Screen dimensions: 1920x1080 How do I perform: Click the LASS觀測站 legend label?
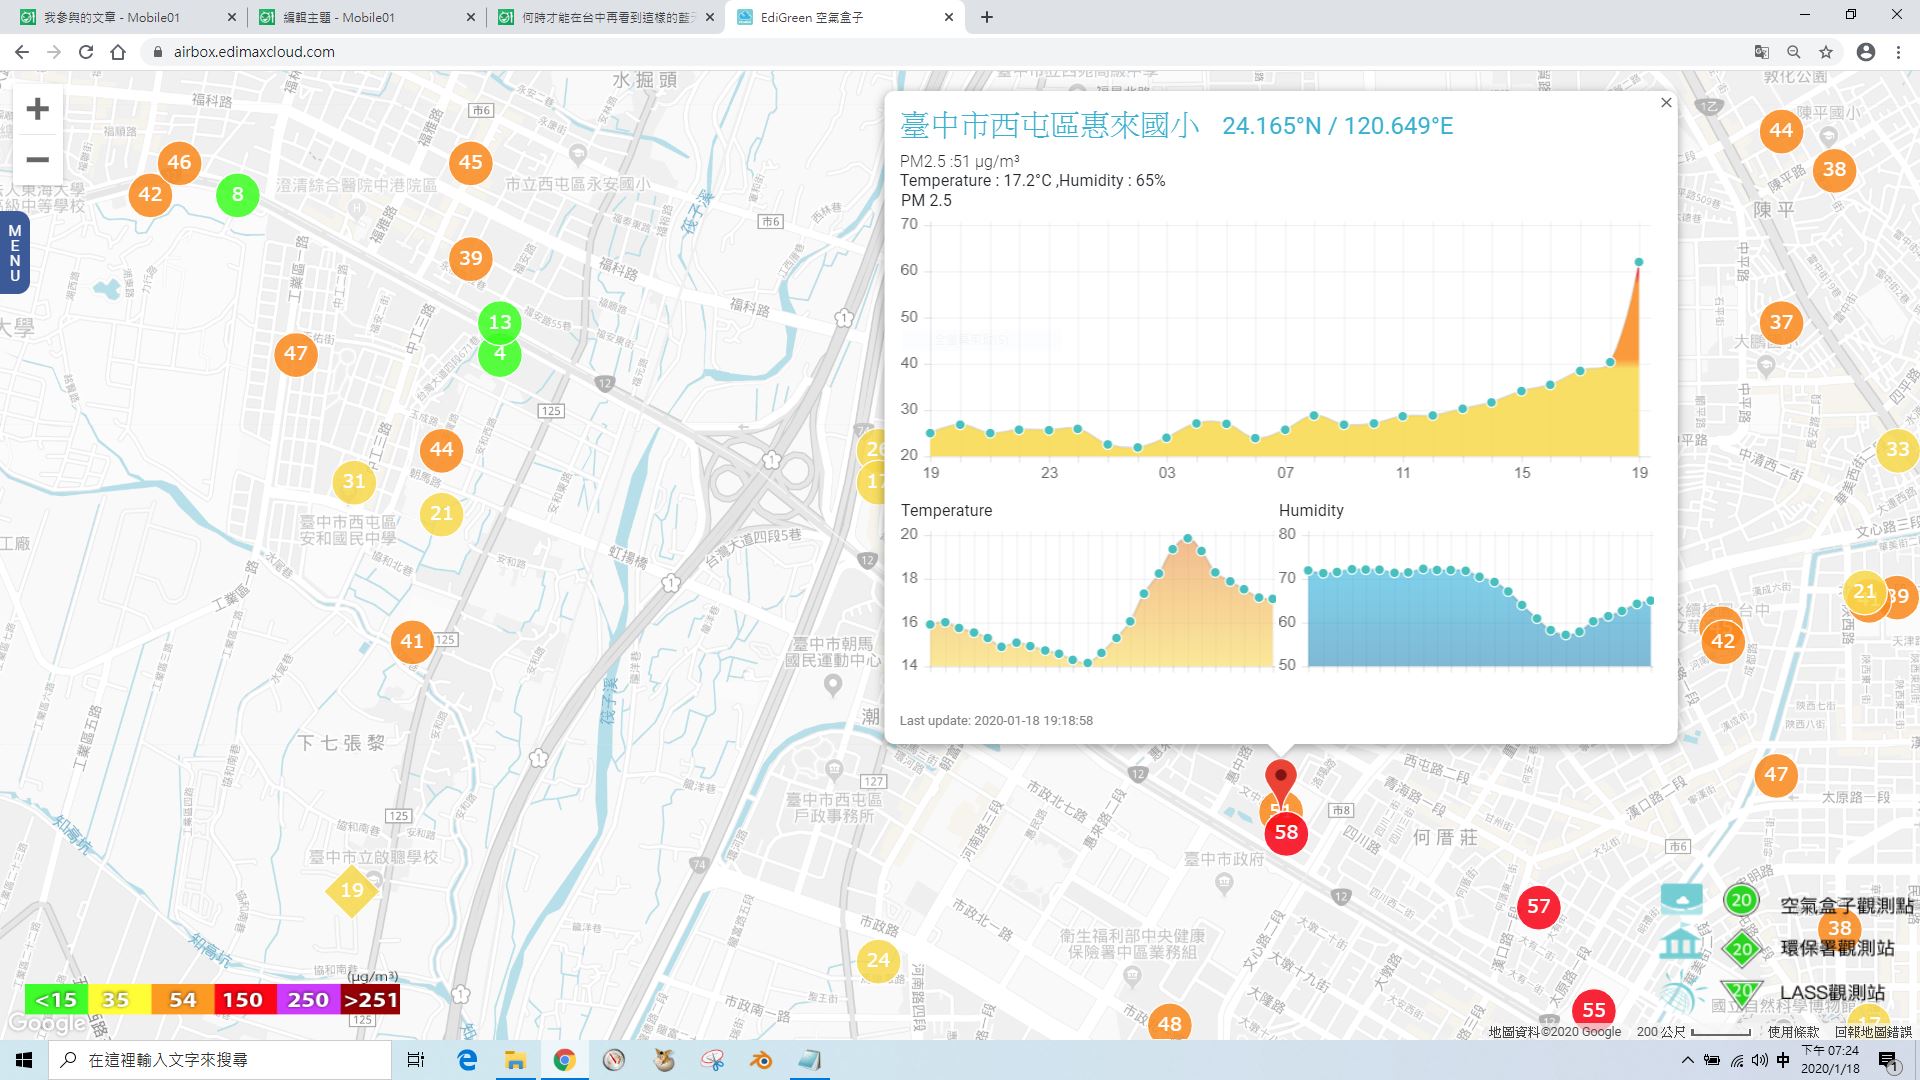point(1832,992)
